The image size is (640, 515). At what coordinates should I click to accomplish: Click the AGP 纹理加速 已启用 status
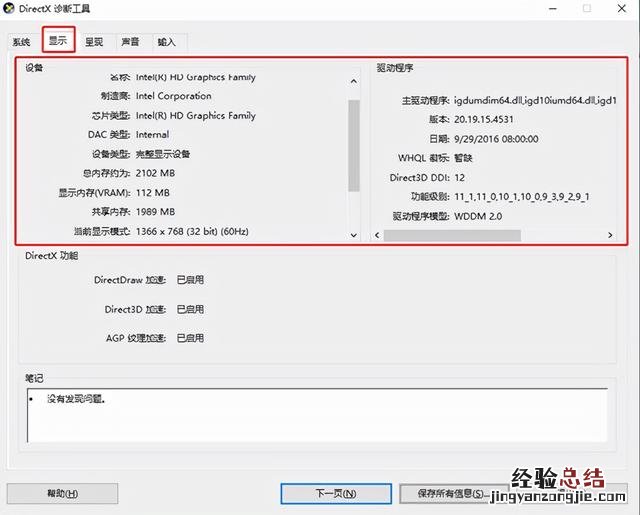(190, 338)
